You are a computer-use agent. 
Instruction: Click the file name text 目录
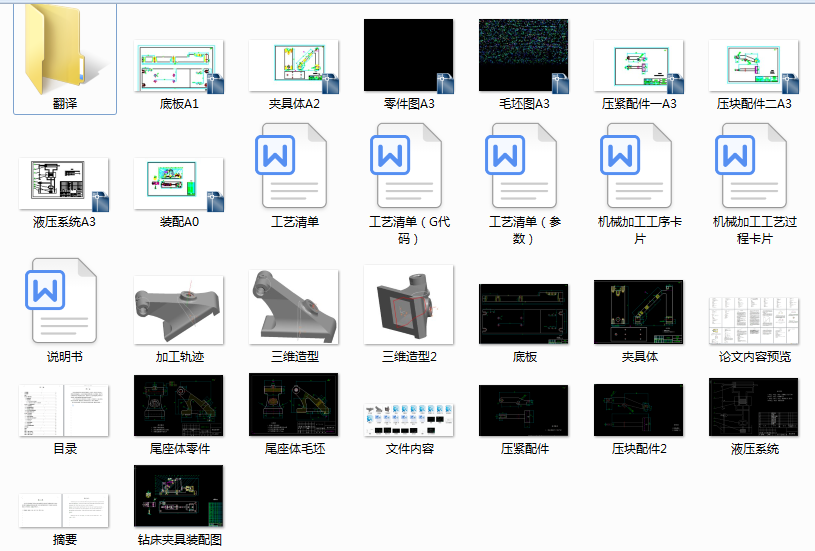click(65, 449)
